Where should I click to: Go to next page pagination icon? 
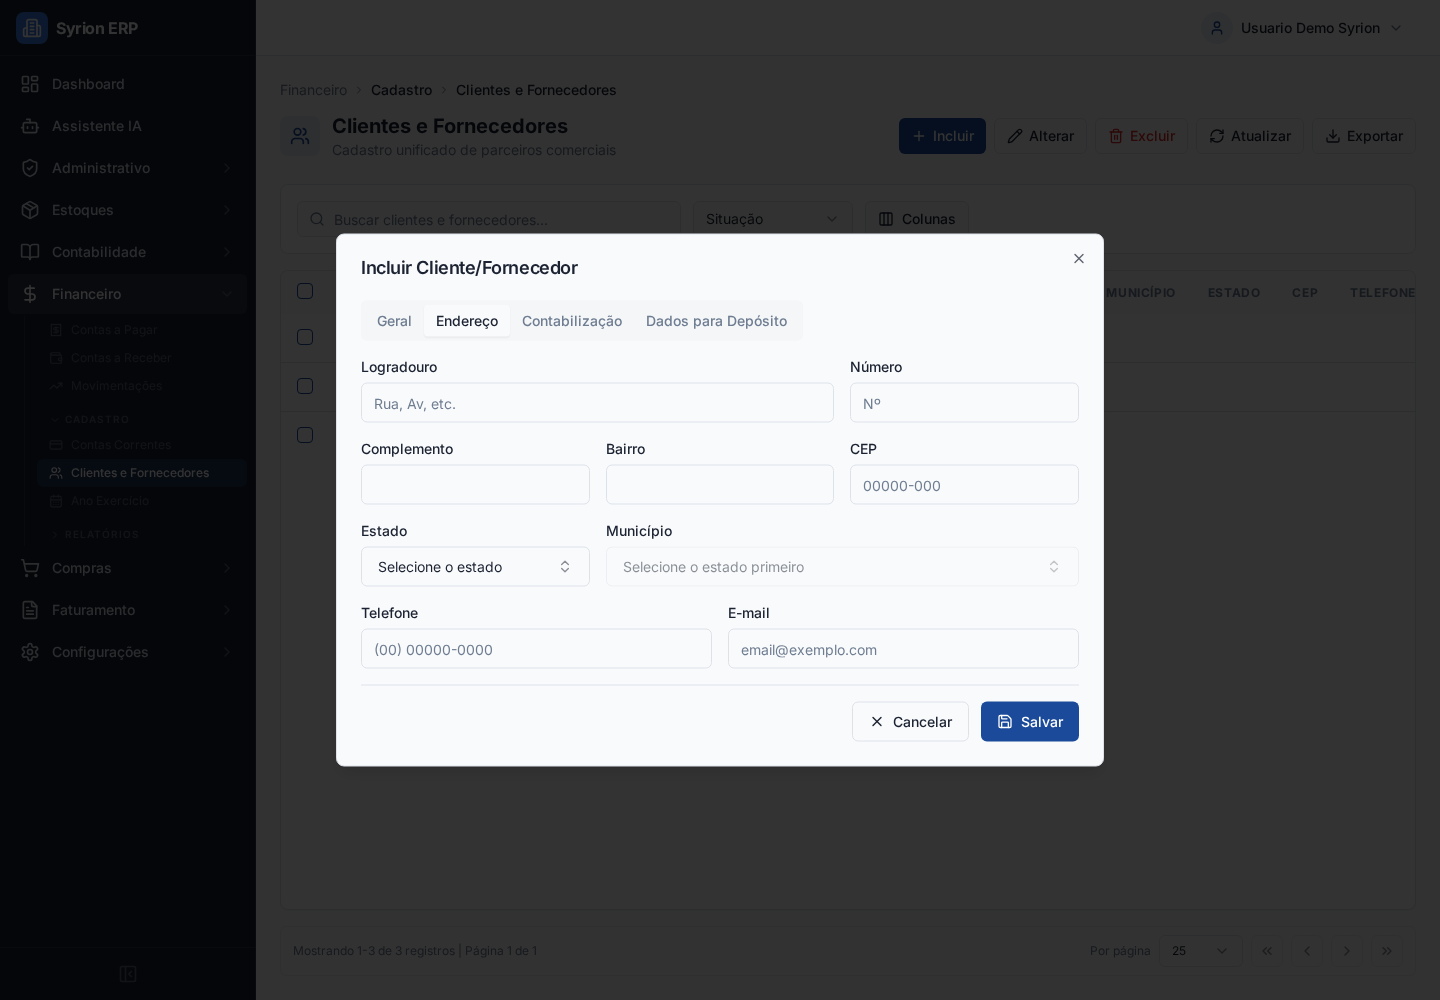click(1347, 951)
